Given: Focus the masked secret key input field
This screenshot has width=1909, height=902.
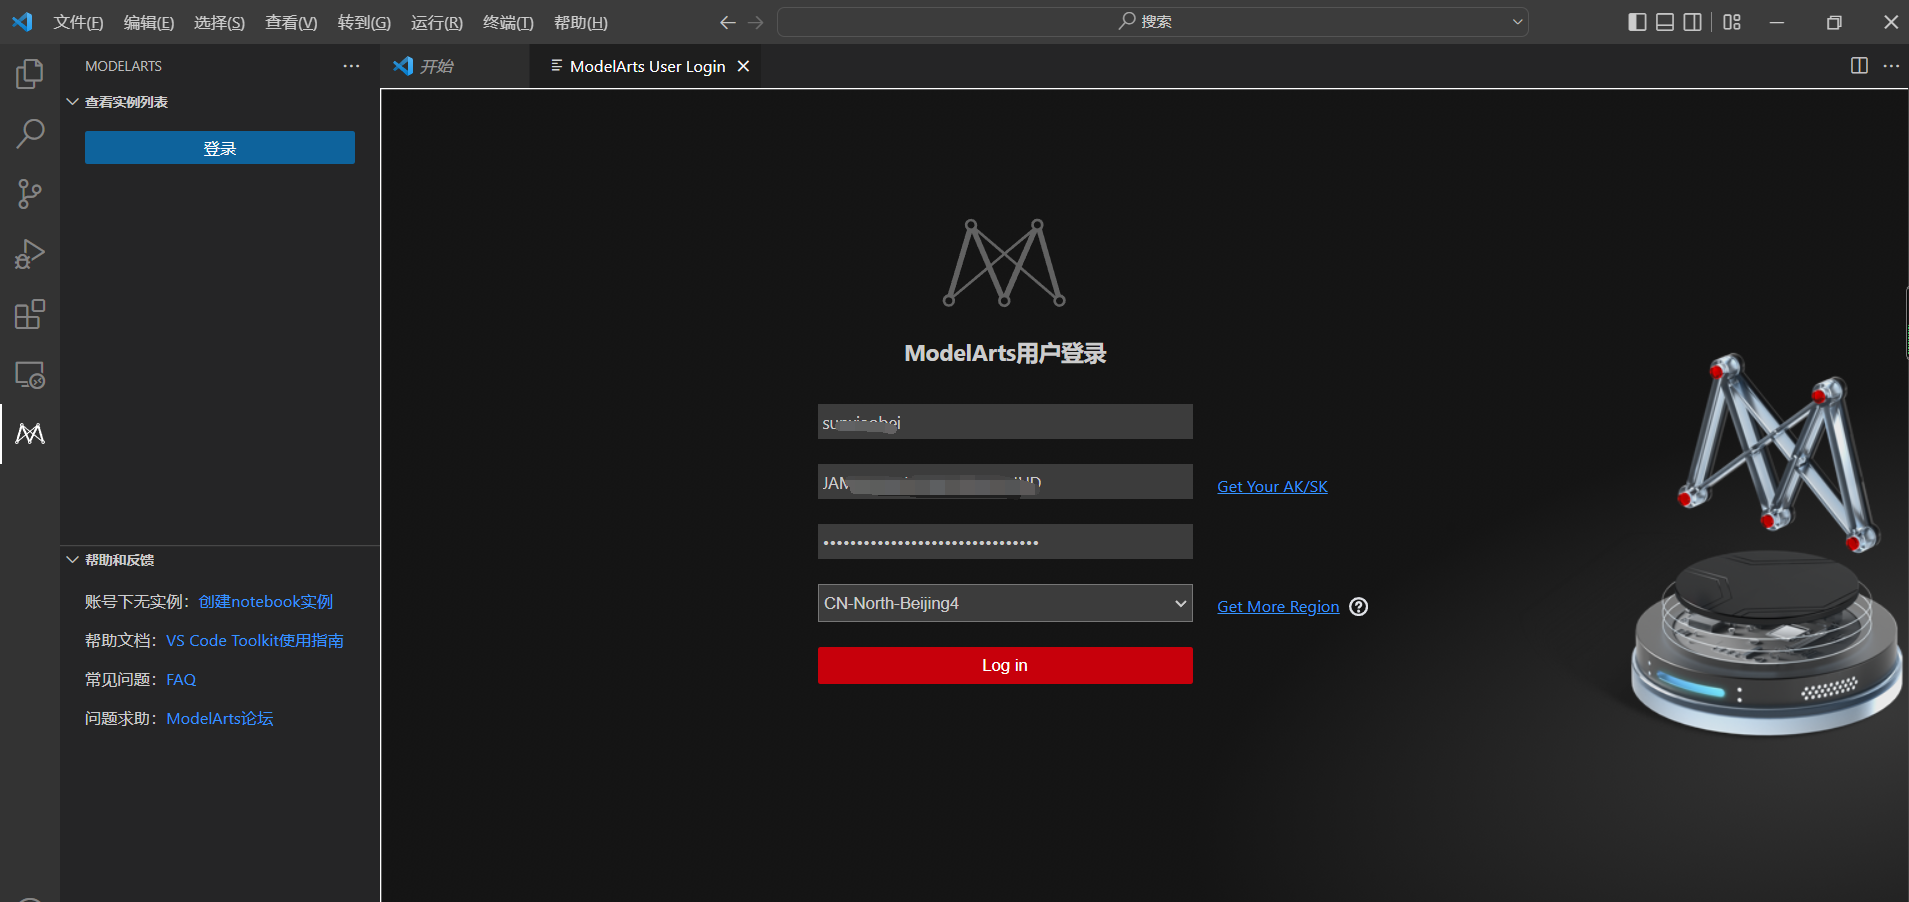Looking at the screenshot, I should coord(1005,542).
